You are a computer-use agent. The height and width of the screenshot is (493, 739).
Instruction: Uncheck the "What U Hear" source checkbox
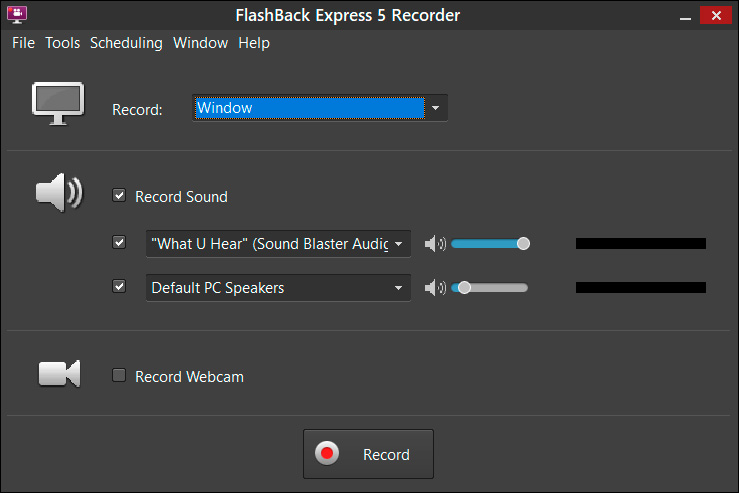[x=120, y=243]
